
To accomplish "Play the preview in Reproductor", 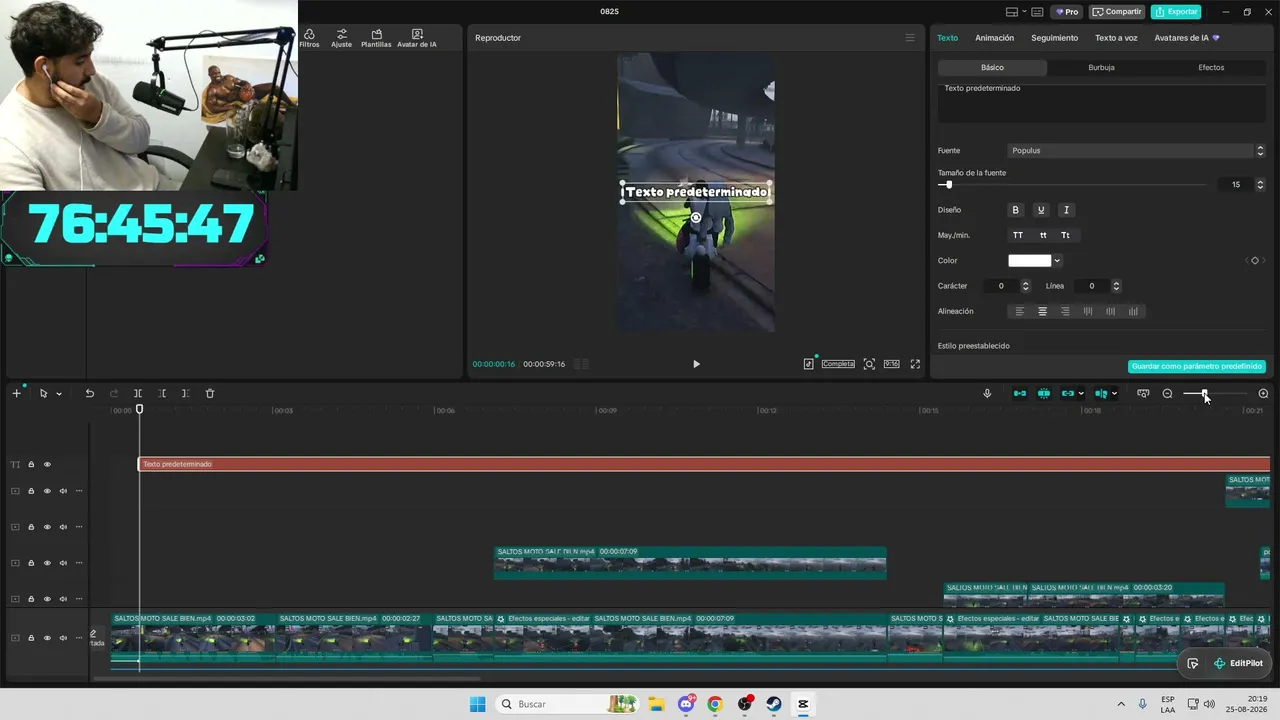I will (x=696, y=364).
